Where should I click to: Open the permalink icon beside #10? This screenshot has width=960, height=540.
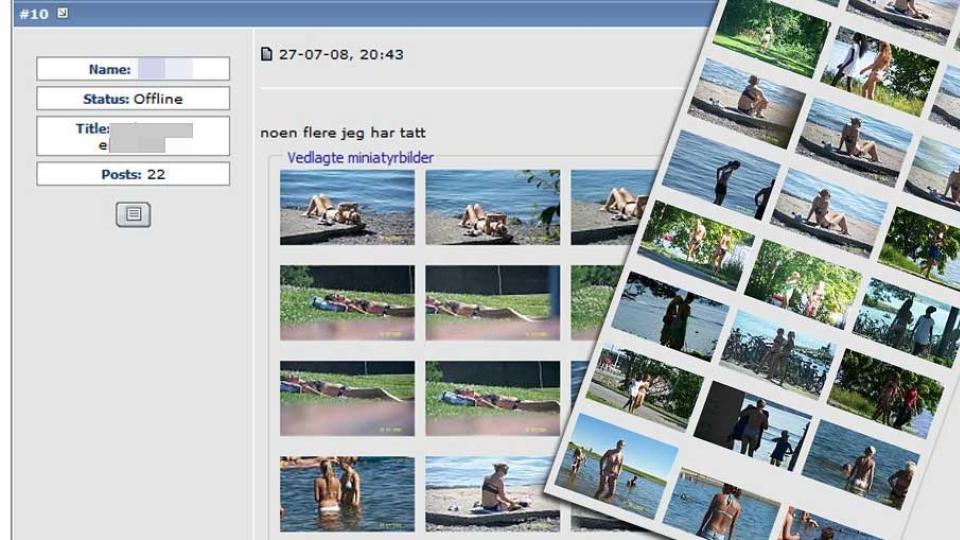point(62,12)
